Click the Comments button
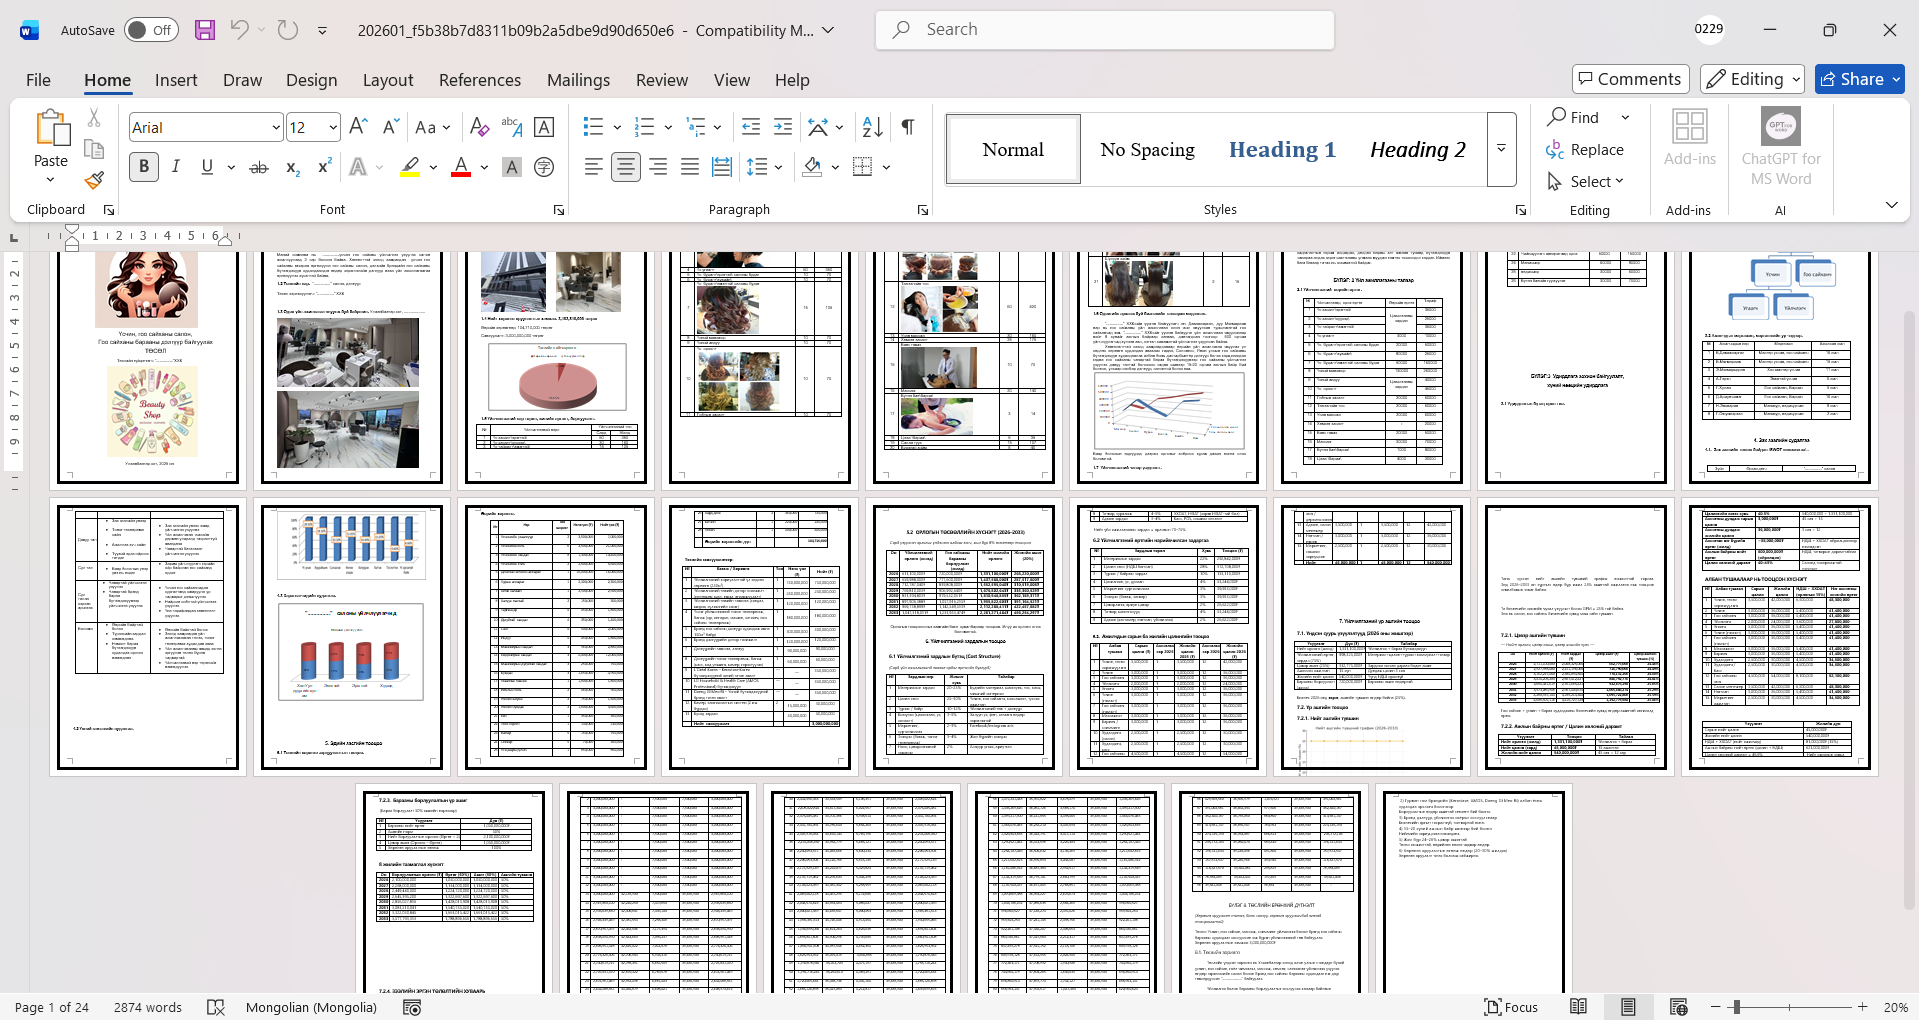The height and width of the screenshot is (1020, 1919). [x=1630, y=79]
